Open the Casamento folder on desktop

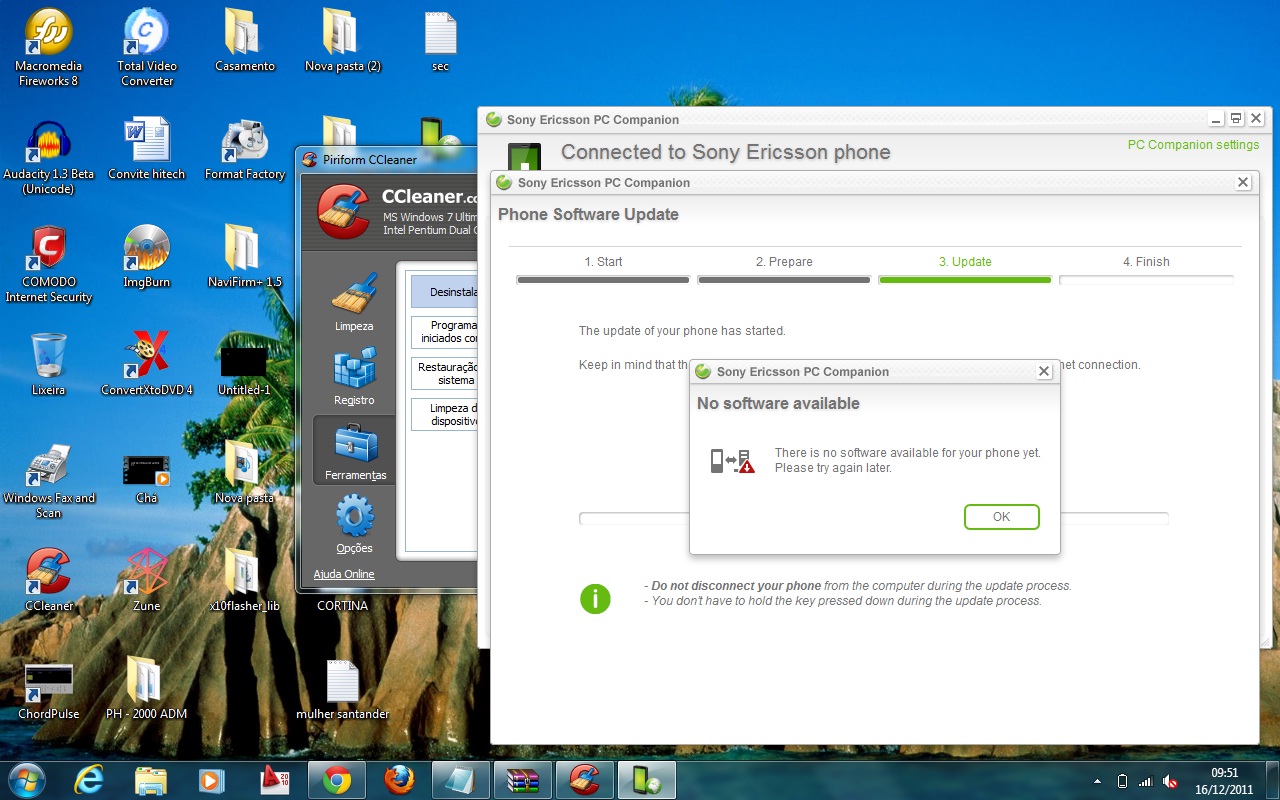(245, 40)
